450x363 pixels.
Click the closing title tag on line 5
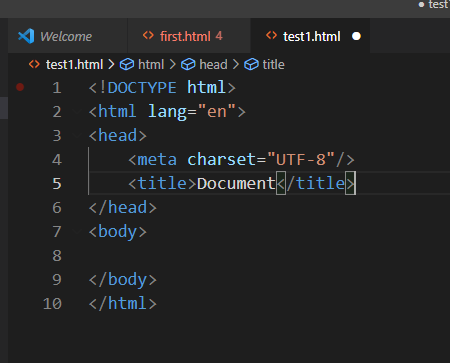316,184
